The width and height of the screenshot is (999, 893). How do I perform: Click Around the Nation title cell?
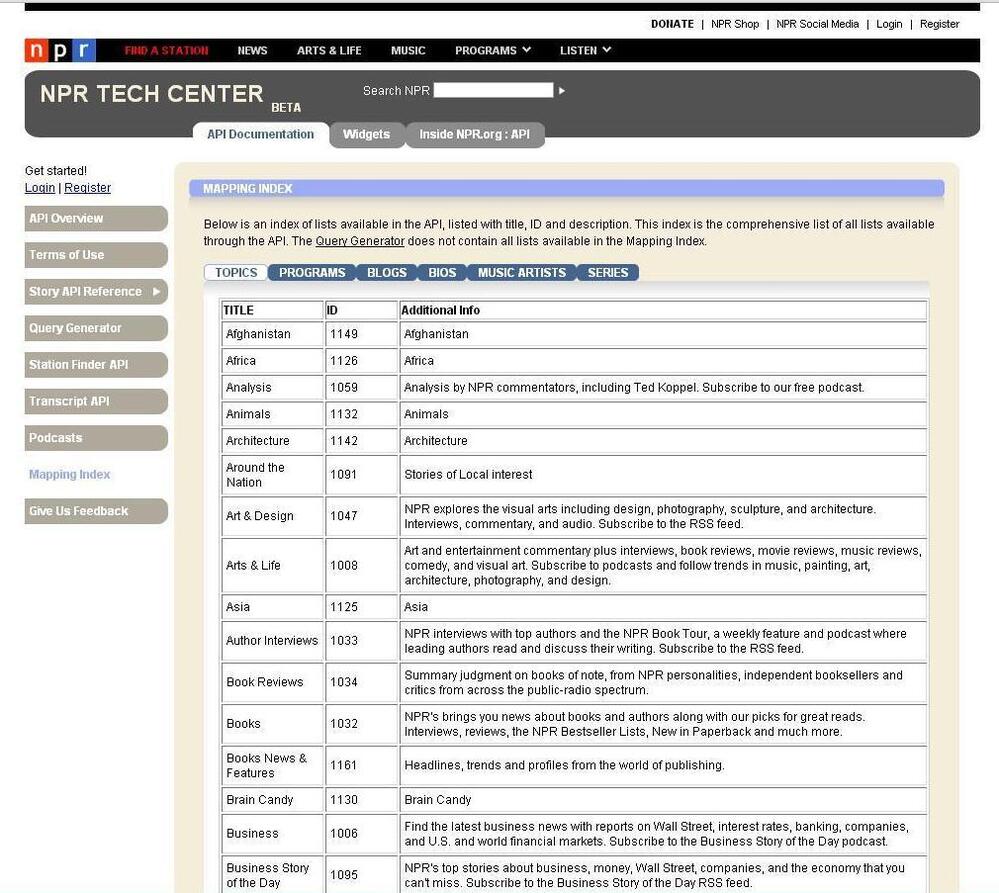click(272, 475)
